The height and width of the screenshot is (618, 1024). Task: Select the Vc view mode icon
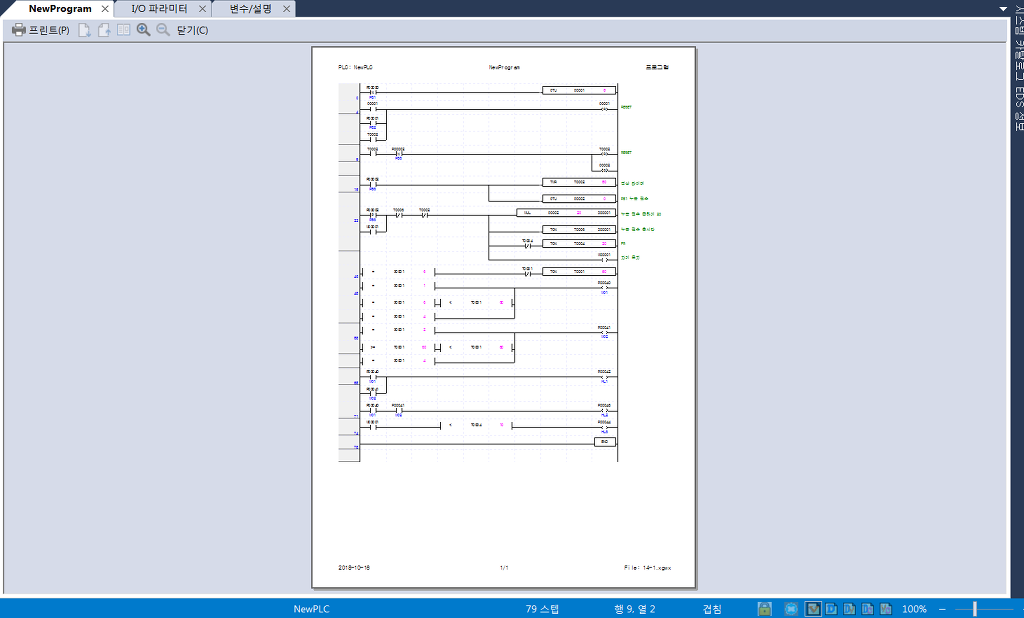tap(886, 609)
